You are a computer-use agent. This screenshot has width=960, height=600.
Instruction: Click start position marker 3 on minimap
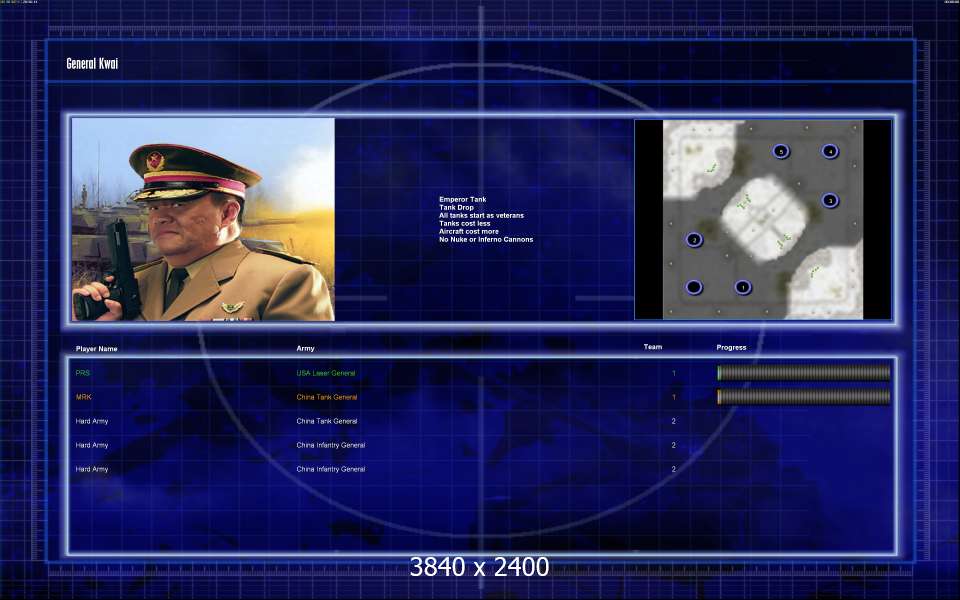830,200
